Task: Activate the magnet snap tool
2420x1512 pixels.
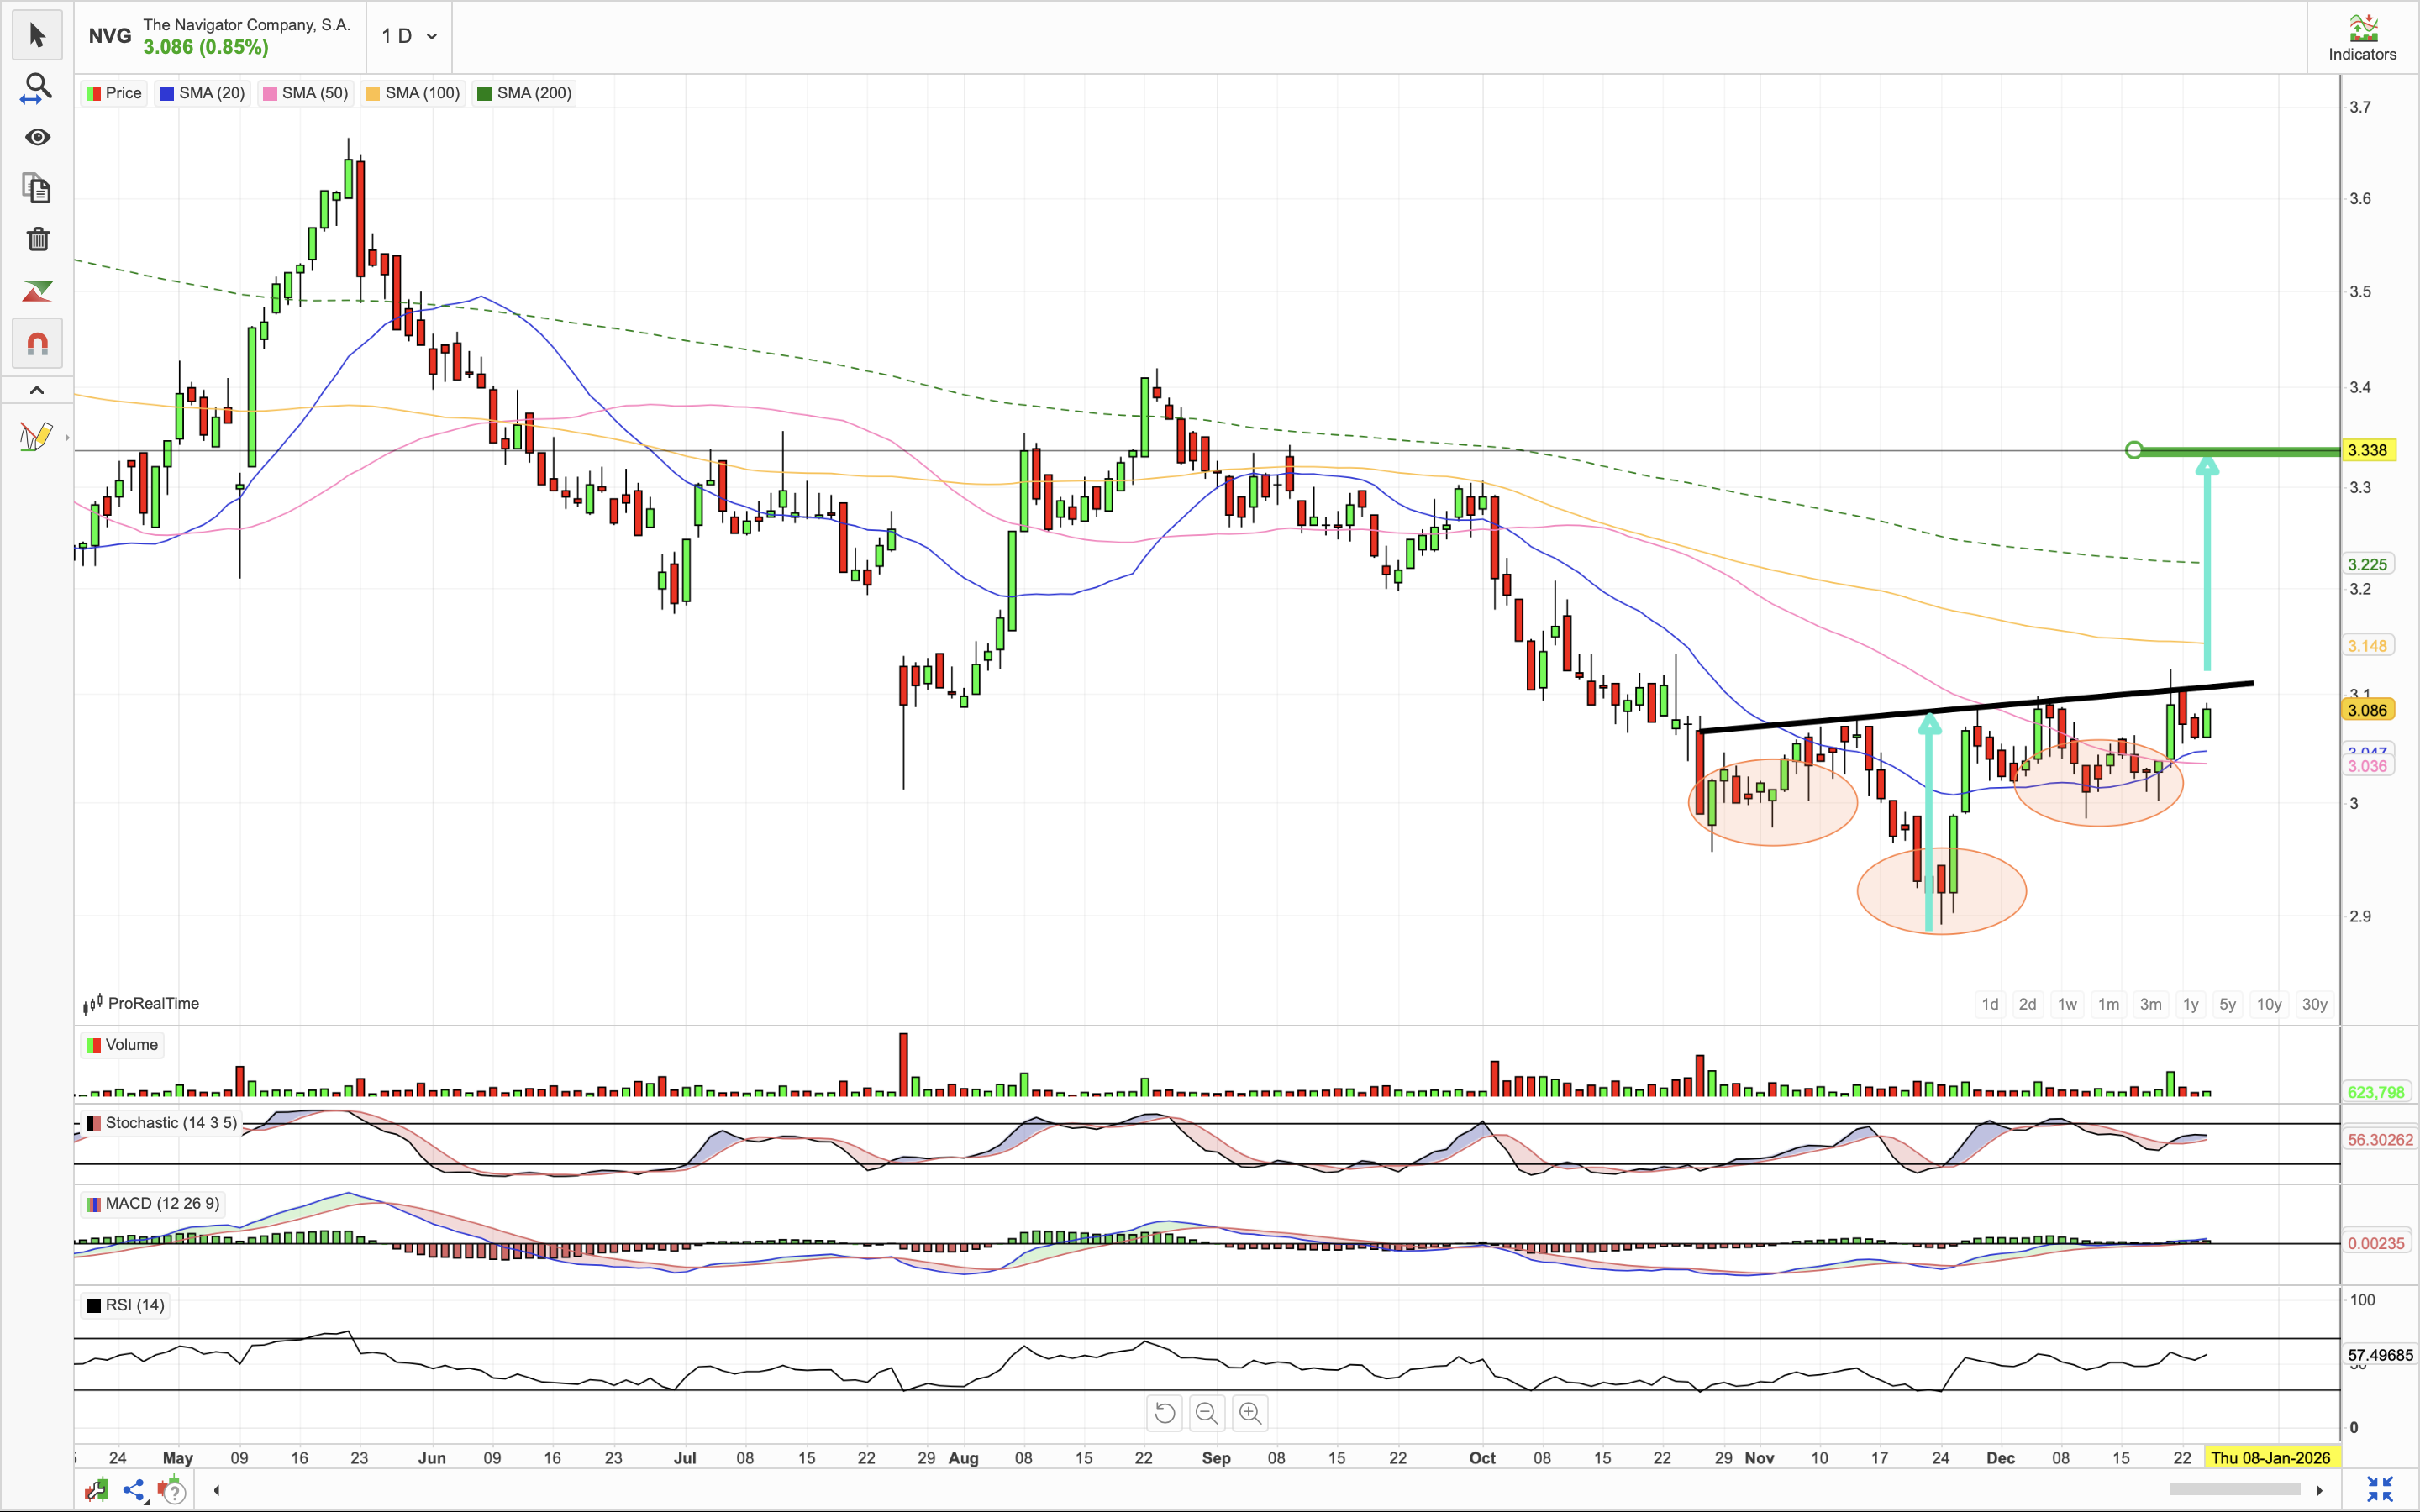Action: pos(37,344)
